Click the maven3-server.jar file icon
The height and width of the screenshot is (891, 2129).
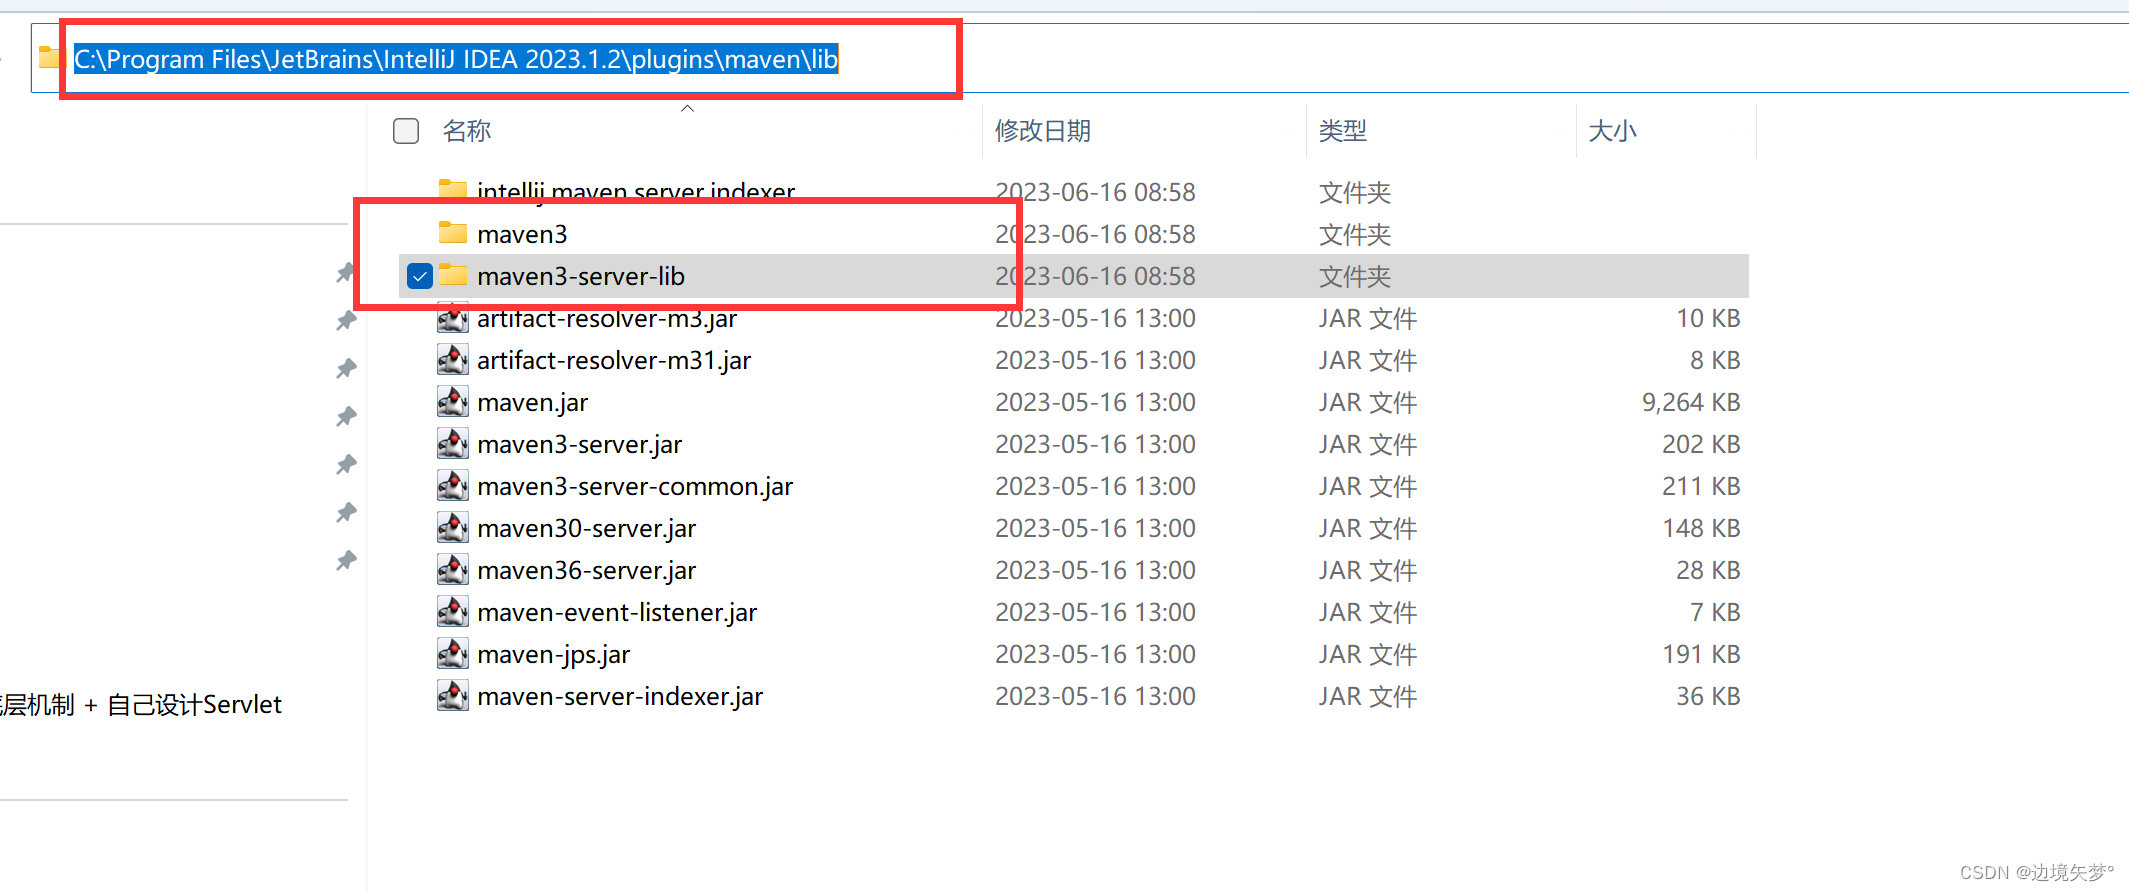(453, 444)
